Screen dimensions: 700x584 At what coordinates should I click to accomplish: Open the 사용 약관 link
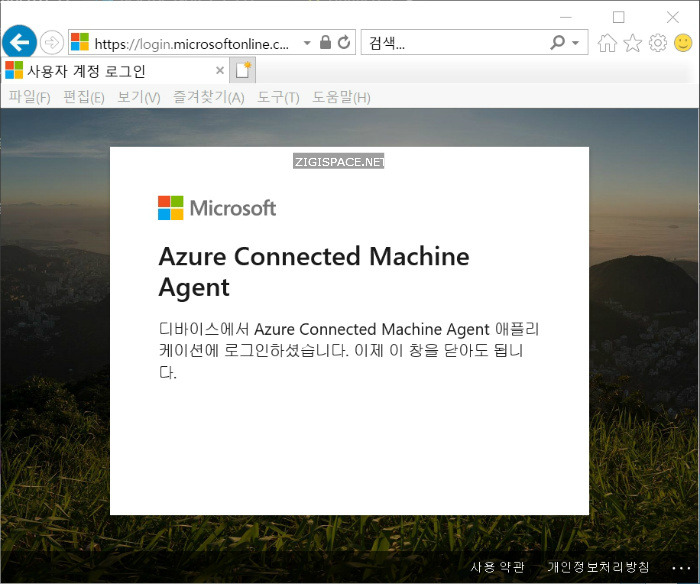pyautogui.click(x=497, y=567)
